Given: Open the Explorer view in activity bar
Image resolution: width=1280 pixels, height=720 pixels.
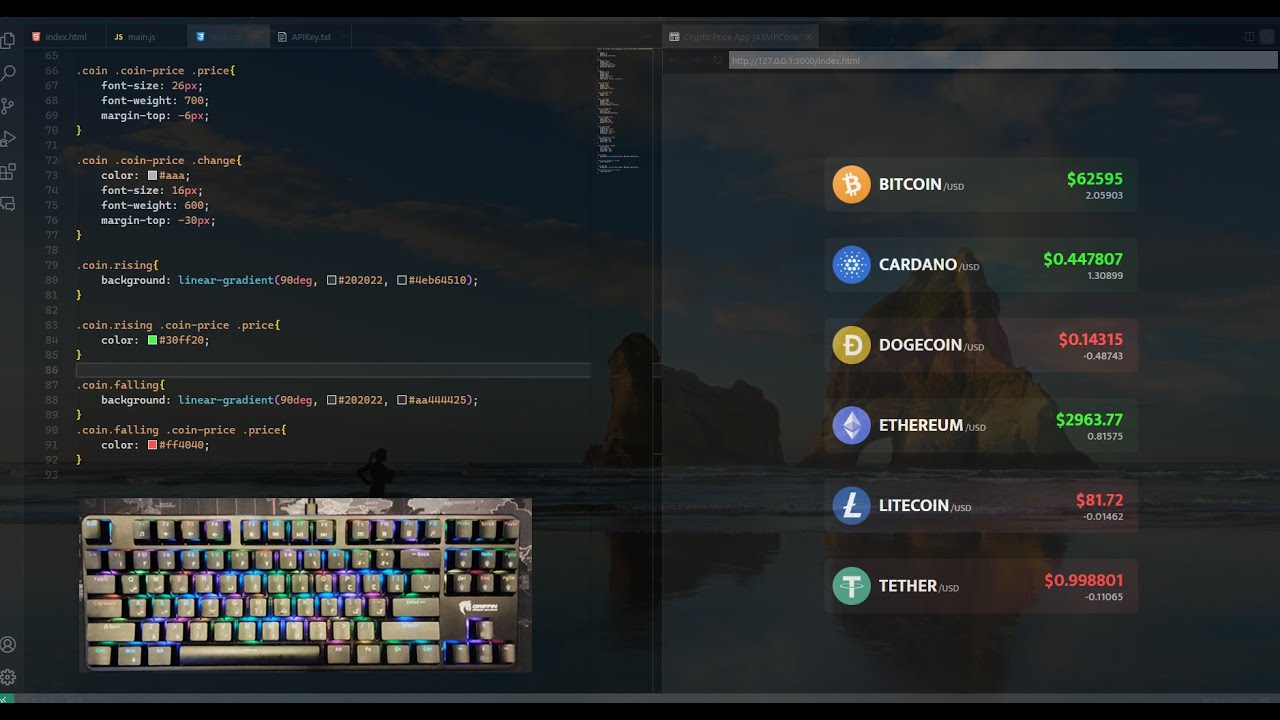Looking at the screenshot, I should 8,40.
